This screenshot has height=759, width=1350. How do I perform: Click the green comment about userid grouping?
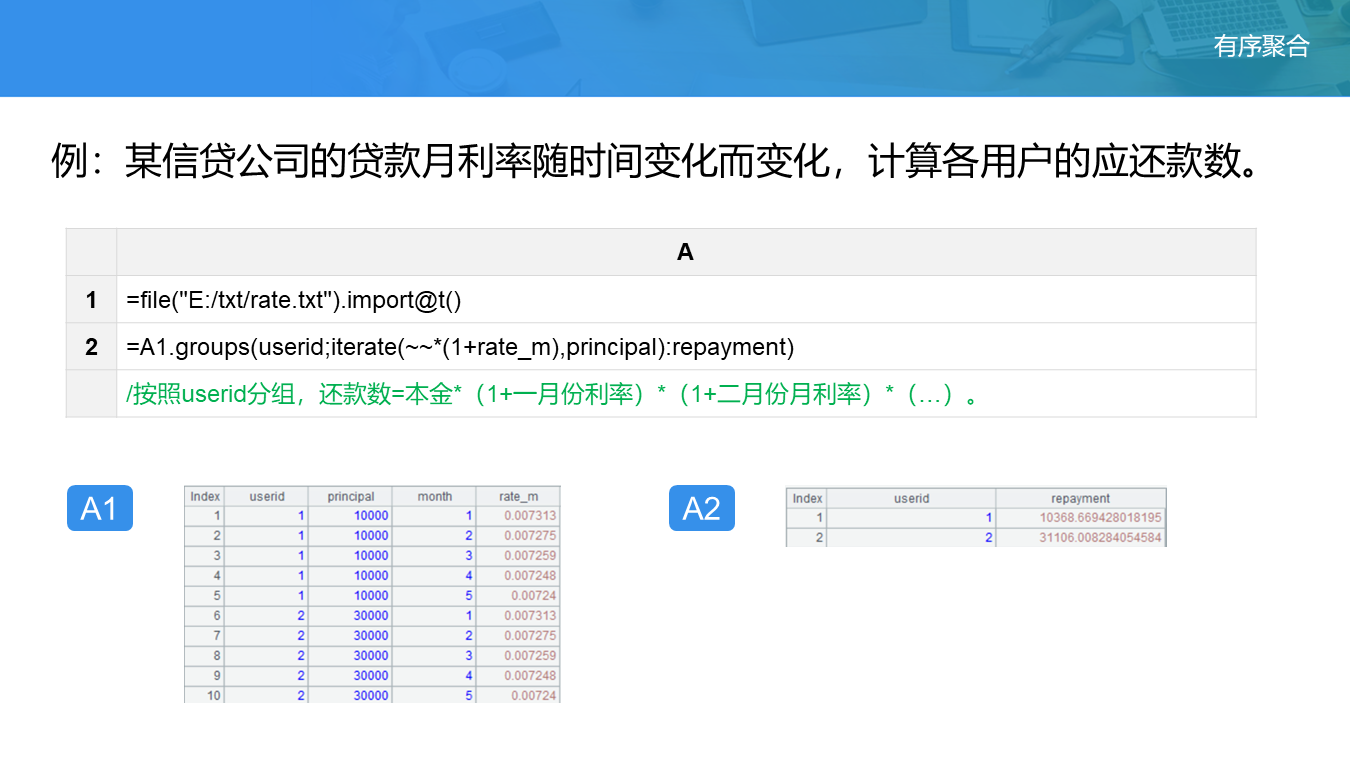(x=551, y=395)
